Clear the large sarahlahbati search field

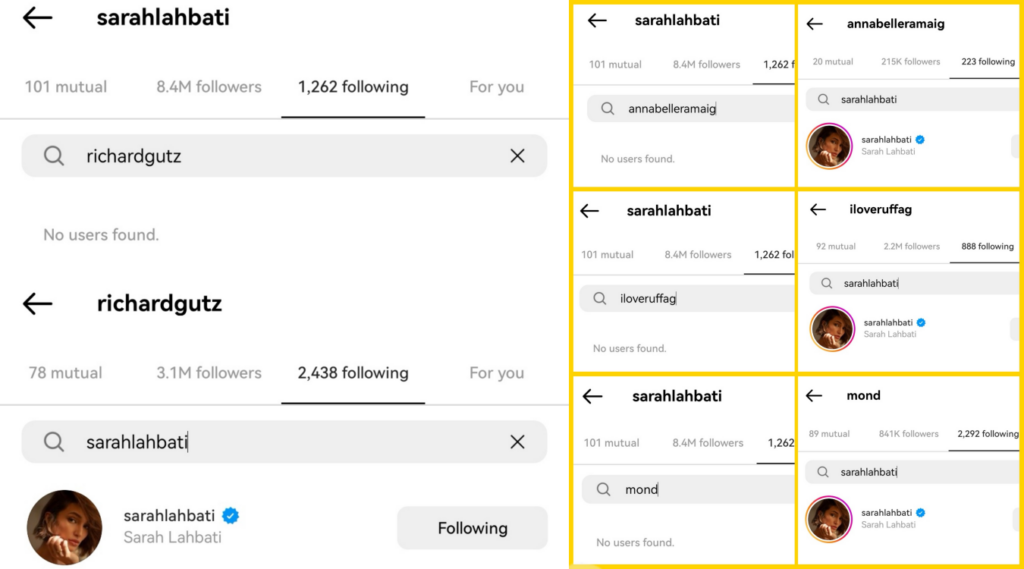click(x=517, y=442)
